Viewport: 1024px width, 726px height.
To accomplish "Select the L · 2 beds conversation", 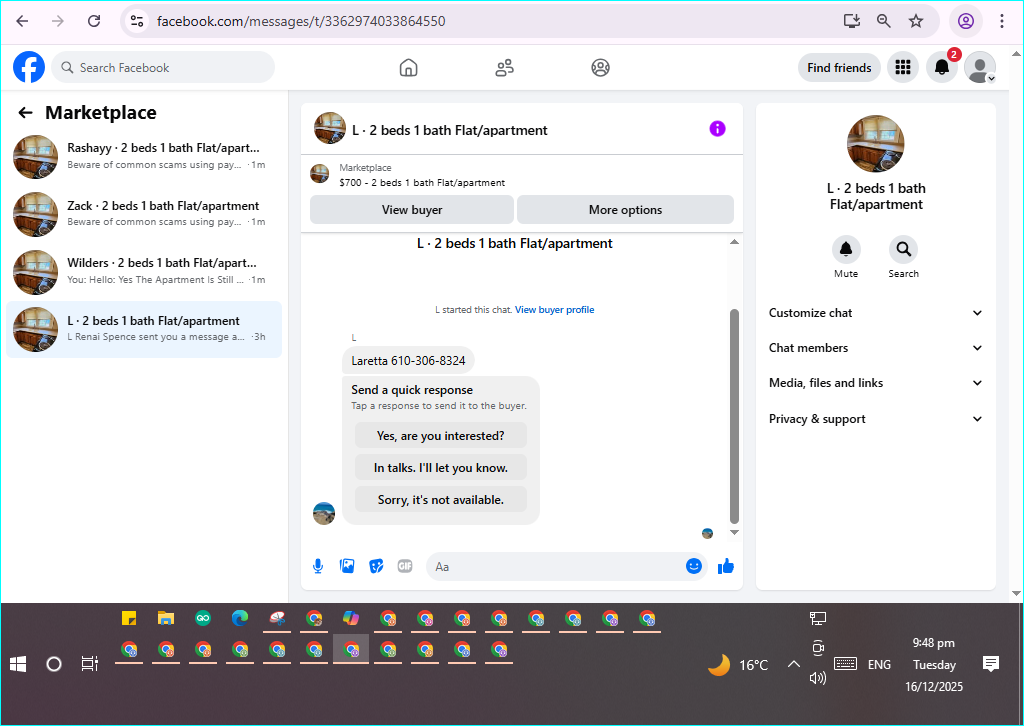I will 144,329.
